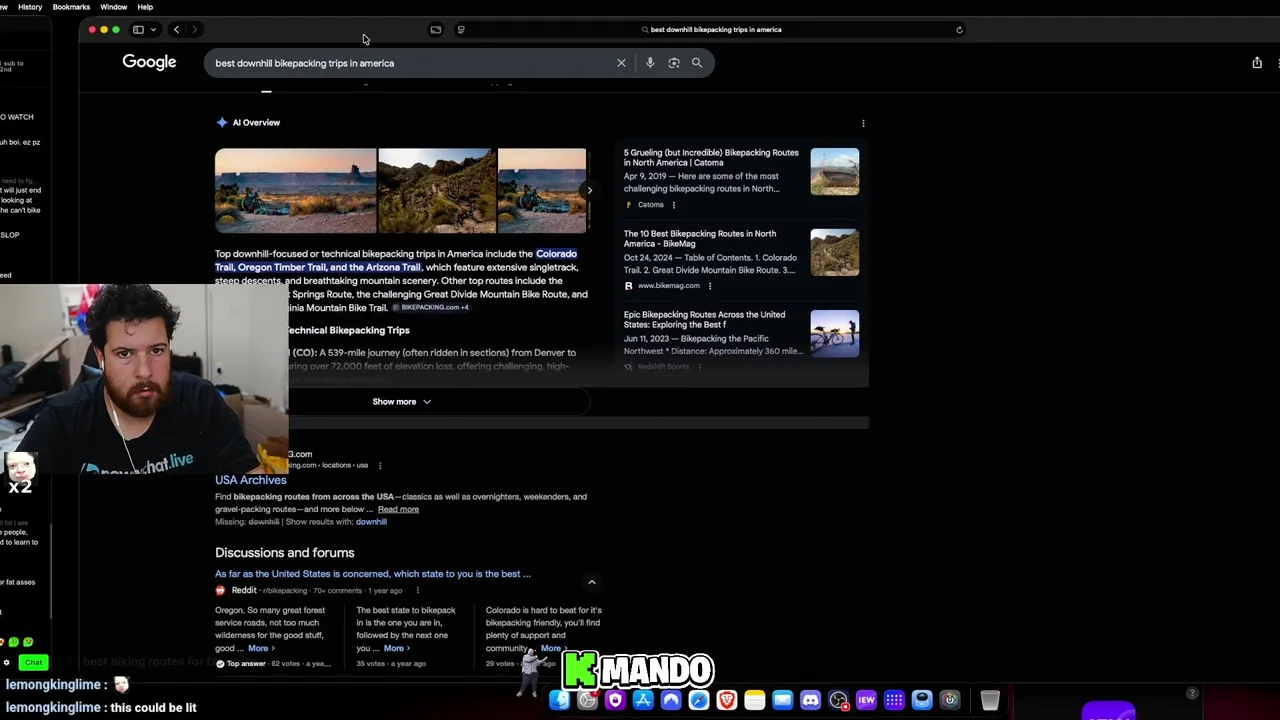
Task: Open page settings icon in address bar
Action: point(461,30)
